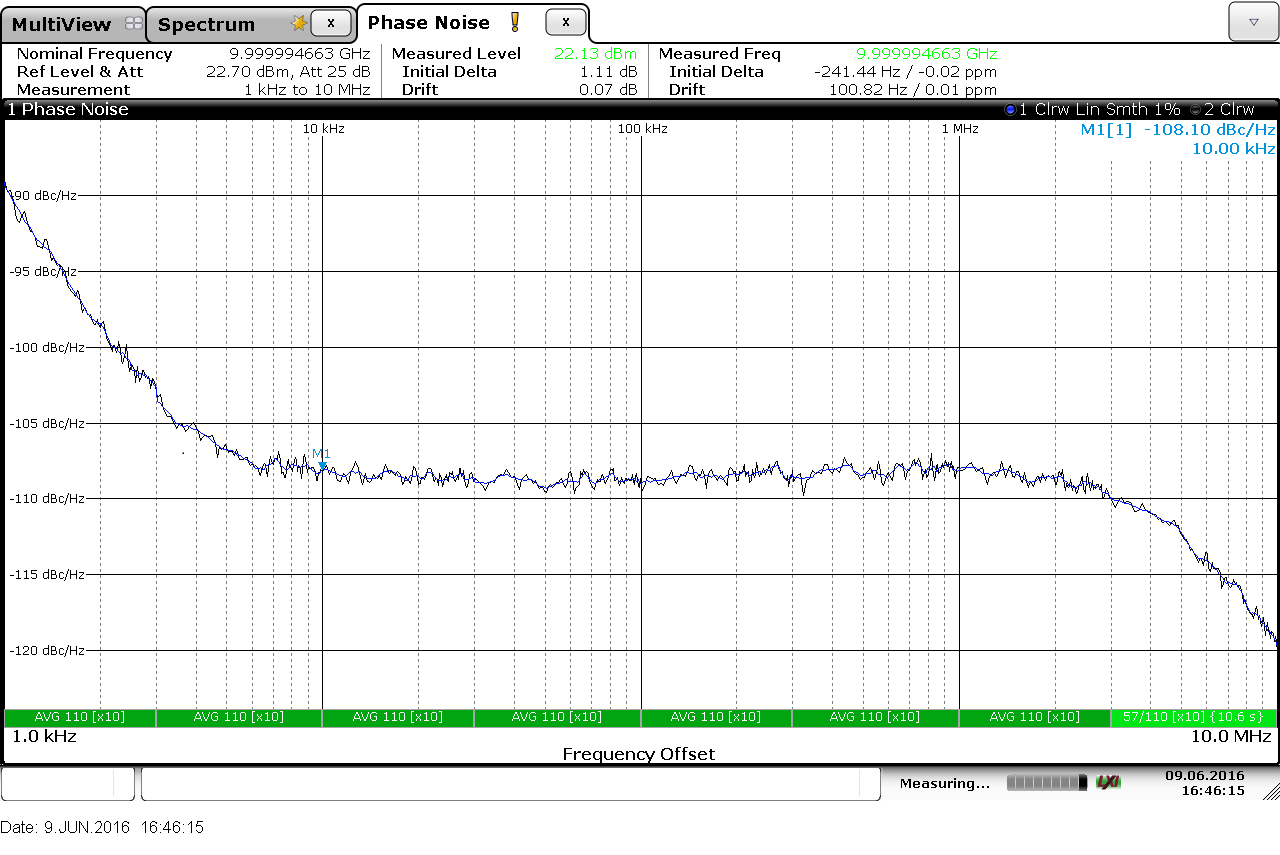
Task: Select trace 1 Clrw Lin Smth indicator
Action: click(1092, 109)
